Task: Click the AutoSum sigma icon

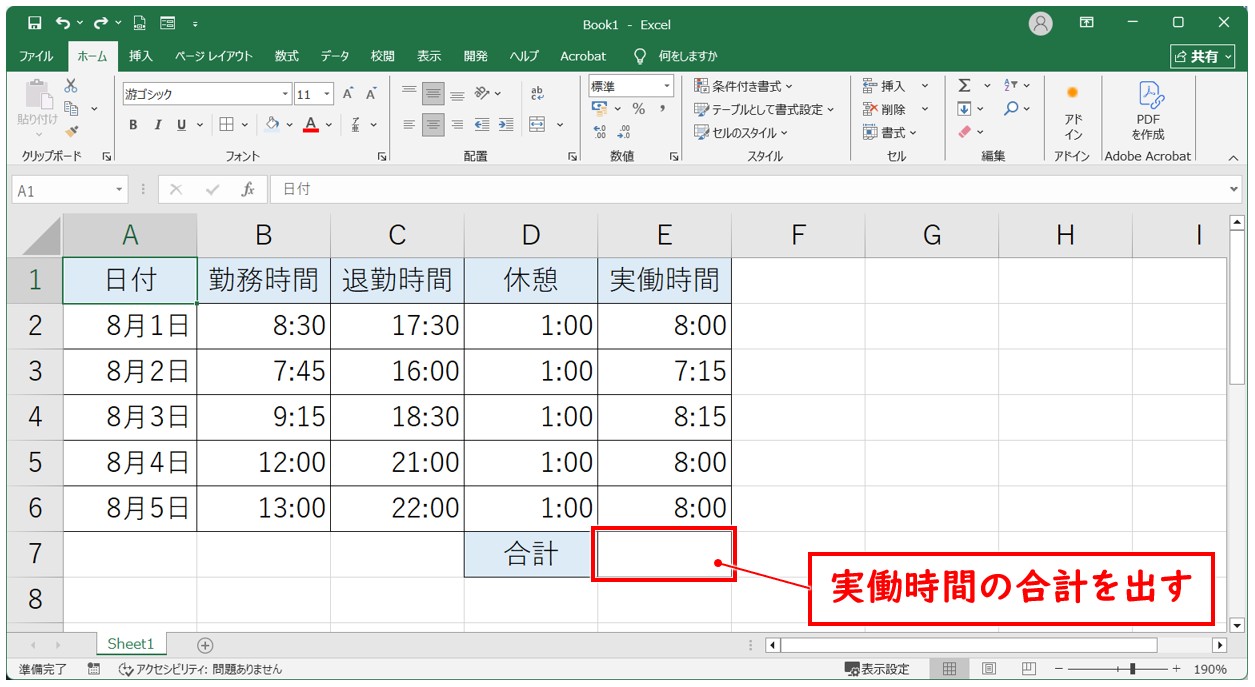Action: [x=965, y=86]
